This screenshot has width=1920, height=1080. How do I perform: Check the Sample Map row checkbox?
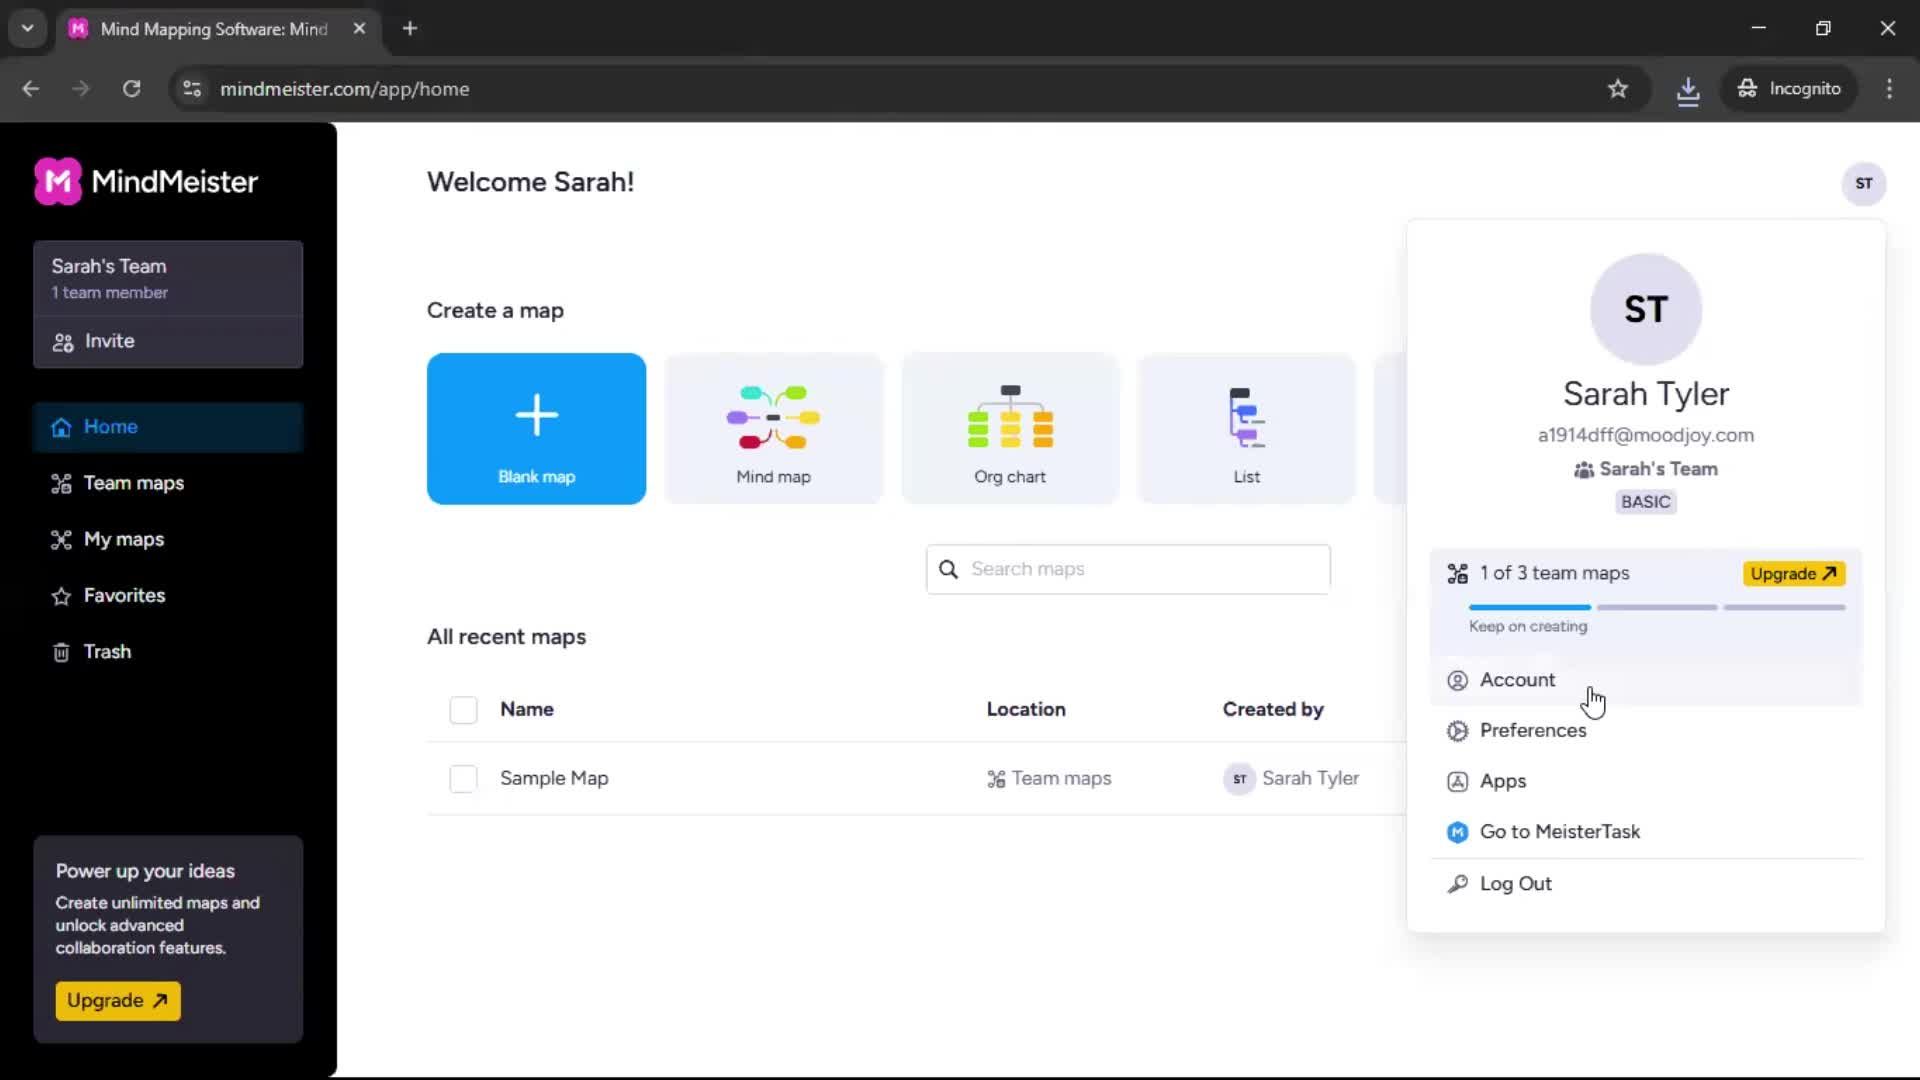tap(463, 778)
